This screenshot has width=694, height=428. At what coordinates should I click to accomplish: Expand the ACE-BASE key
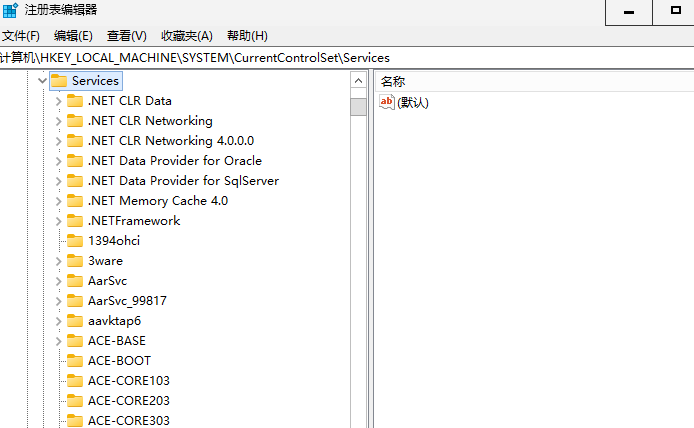[x=58, y=341]
